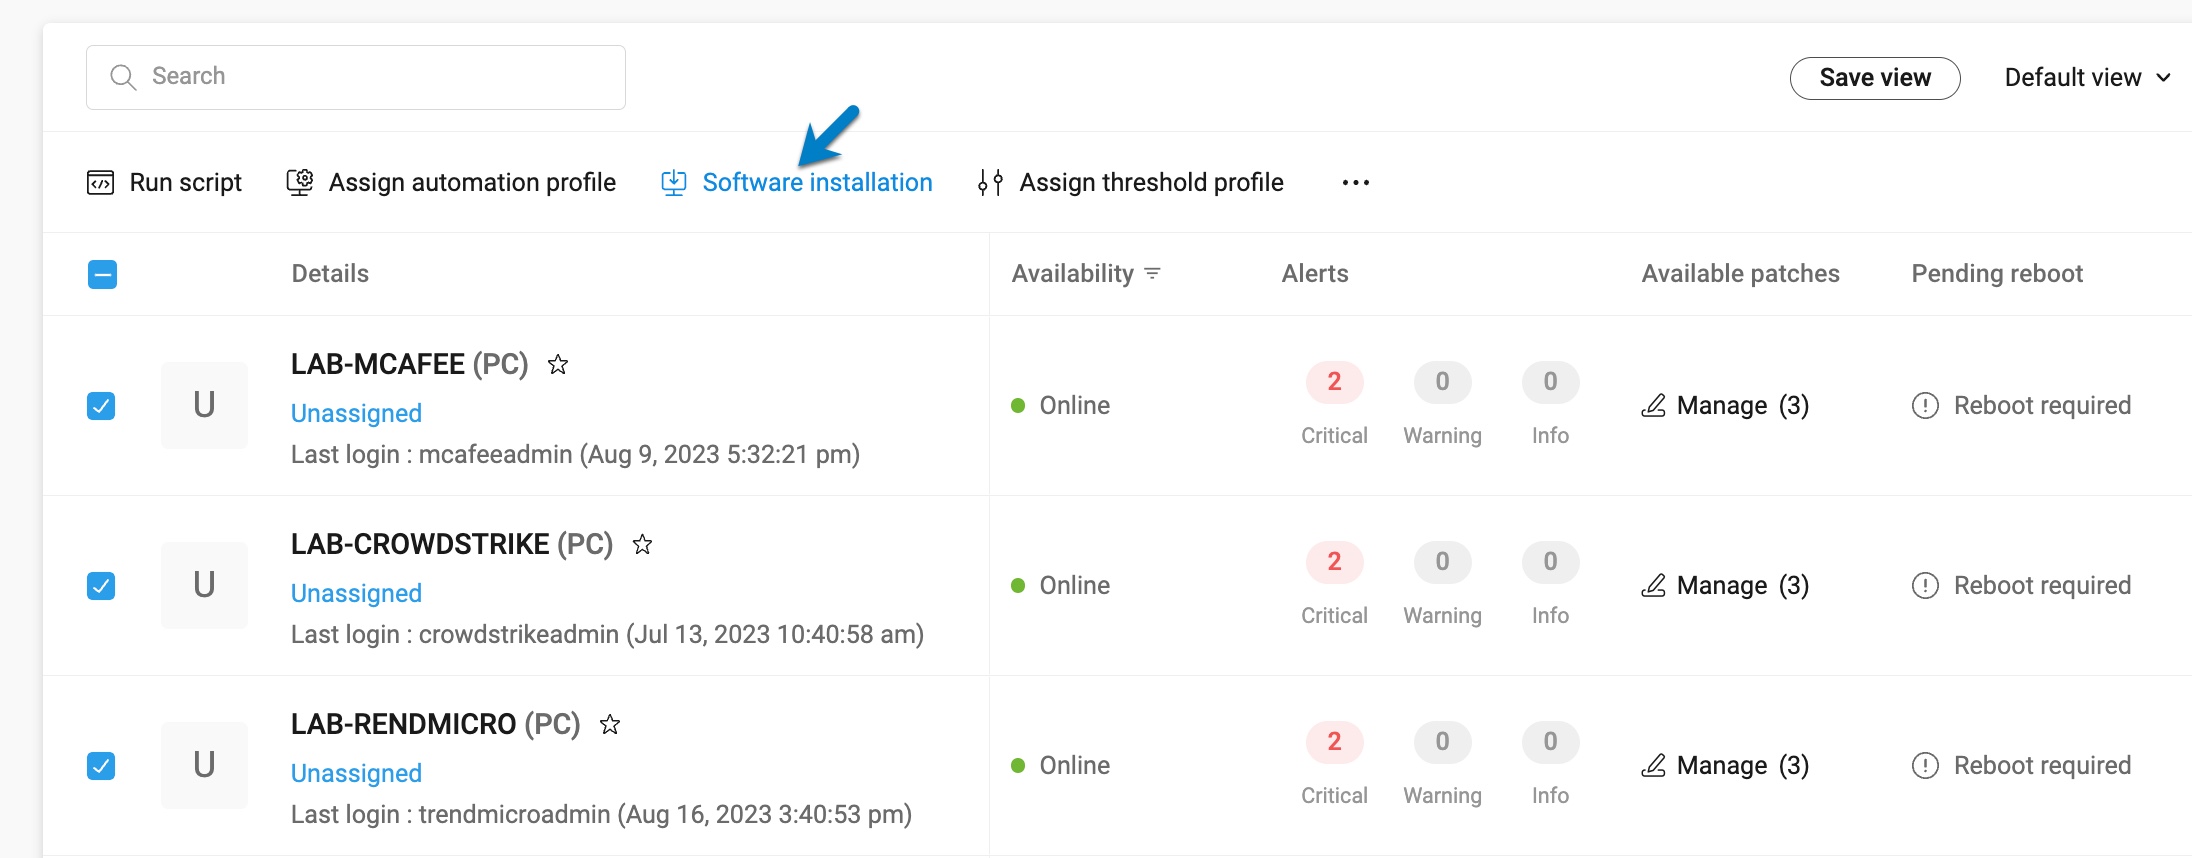Manage patches for LAB-MCAFEE
The height and width of the screenshot is (858, 2192).
point(1725,405)
